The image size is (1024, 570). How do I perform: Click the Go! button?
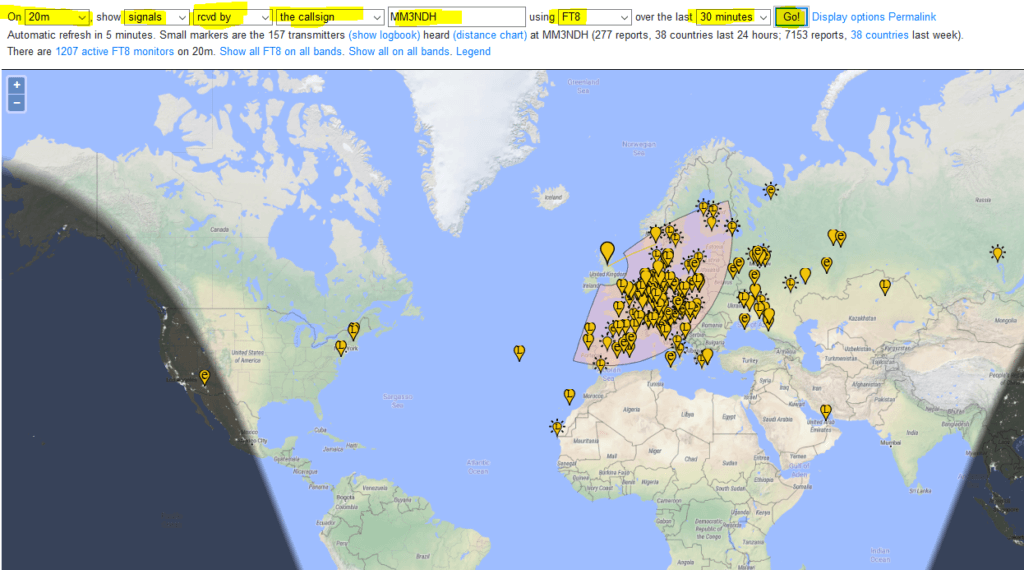(x=791, y=17)
